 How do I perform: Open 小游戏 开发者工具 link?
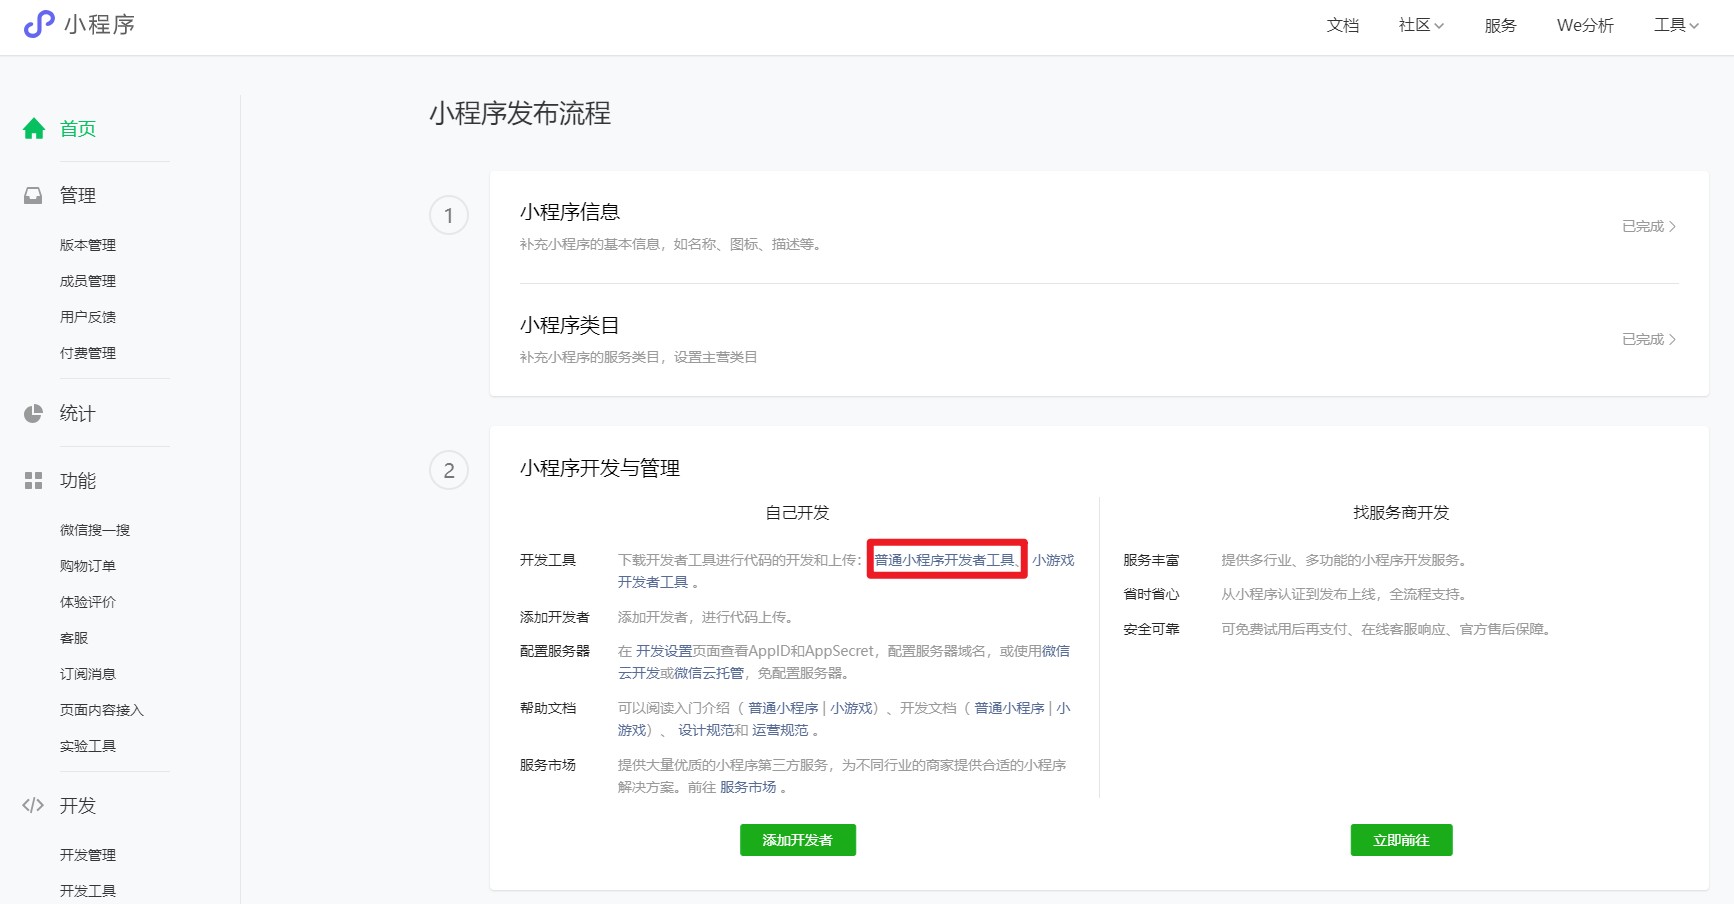click(x=1053, y=560)
